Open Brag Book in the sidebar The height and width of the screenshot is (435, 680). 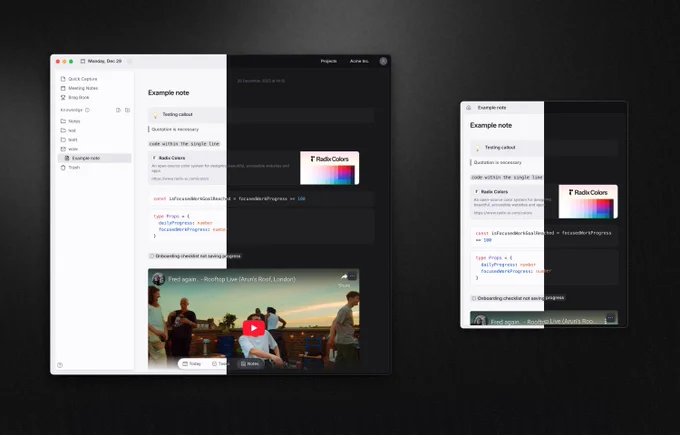tap(75, 98)
